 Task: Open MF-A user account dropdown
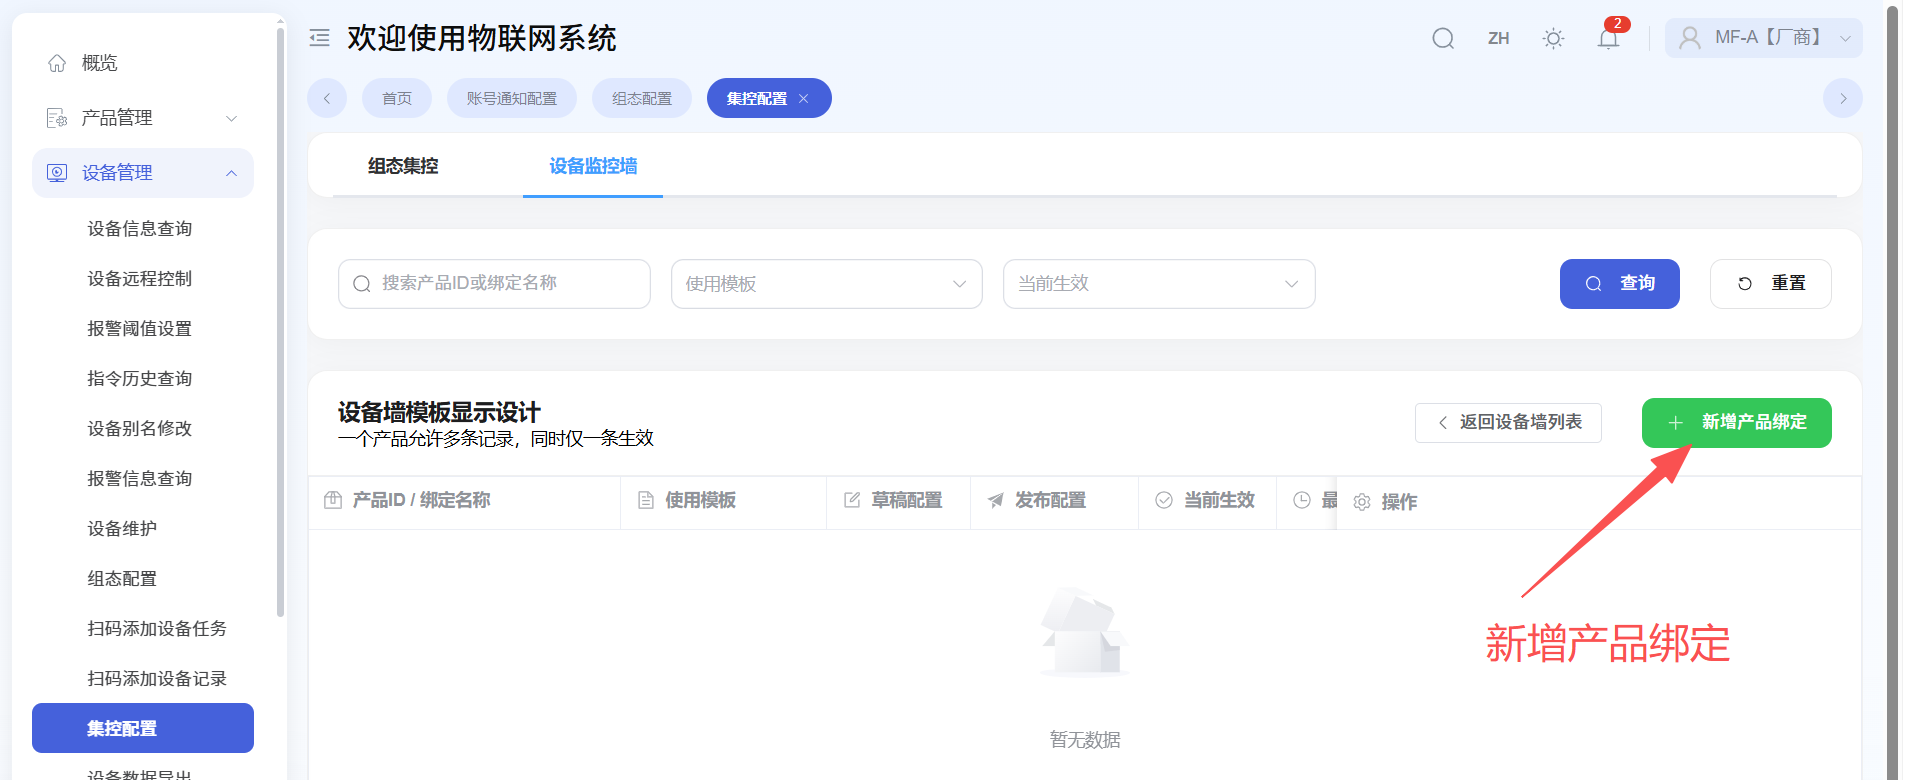[x=1763, y=38]
